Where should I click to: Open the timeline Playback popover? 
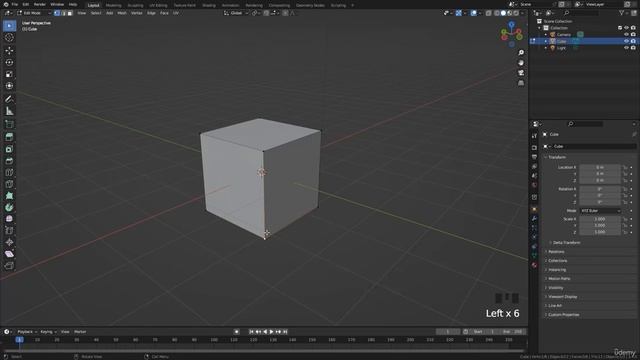click(27, 332)
